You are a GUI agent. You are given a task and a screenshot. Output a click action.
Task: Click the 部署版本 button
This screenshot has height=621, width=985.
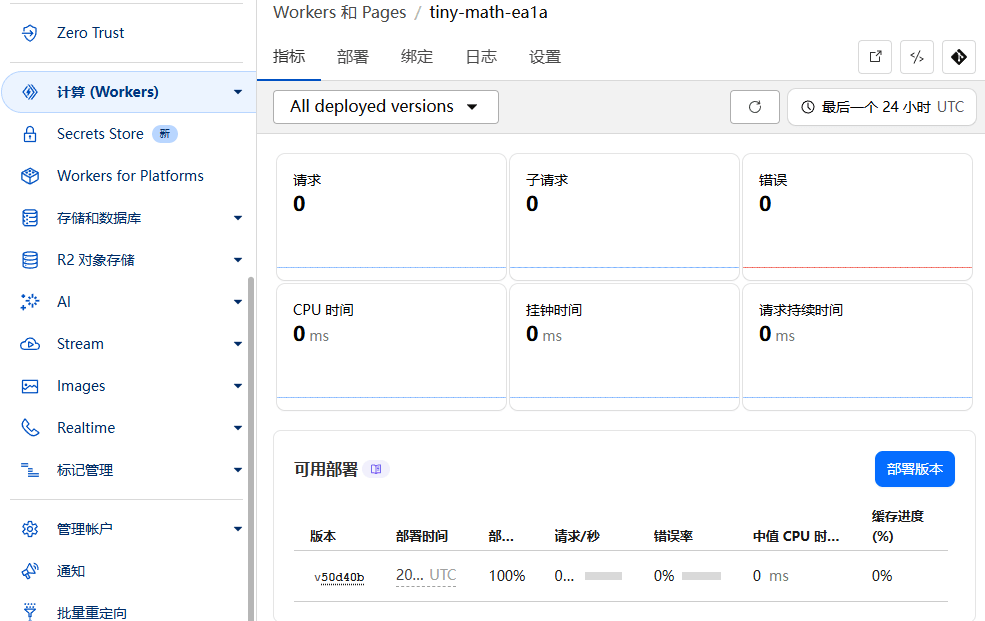[x=915, y=469]
